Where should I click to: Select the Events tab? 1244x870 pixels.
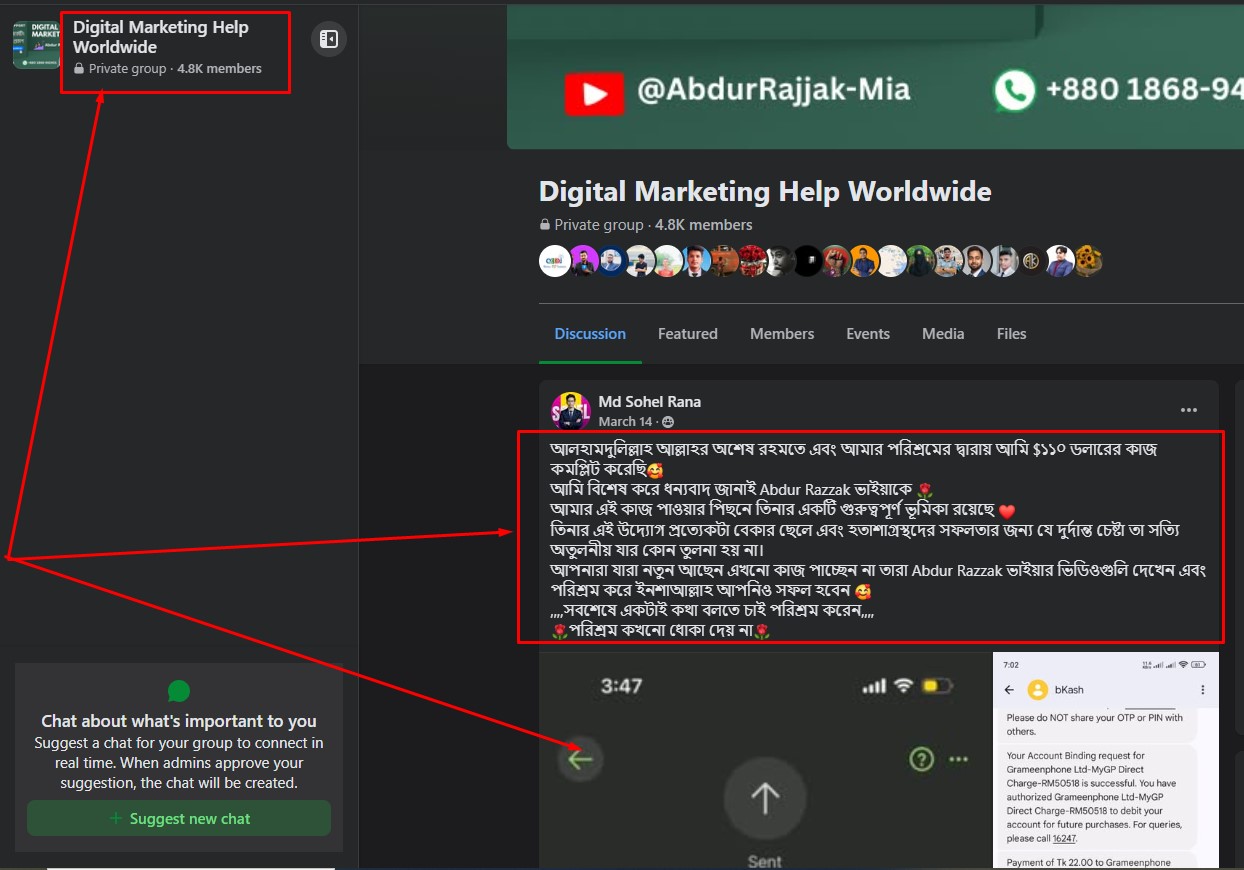coord(868,334)
